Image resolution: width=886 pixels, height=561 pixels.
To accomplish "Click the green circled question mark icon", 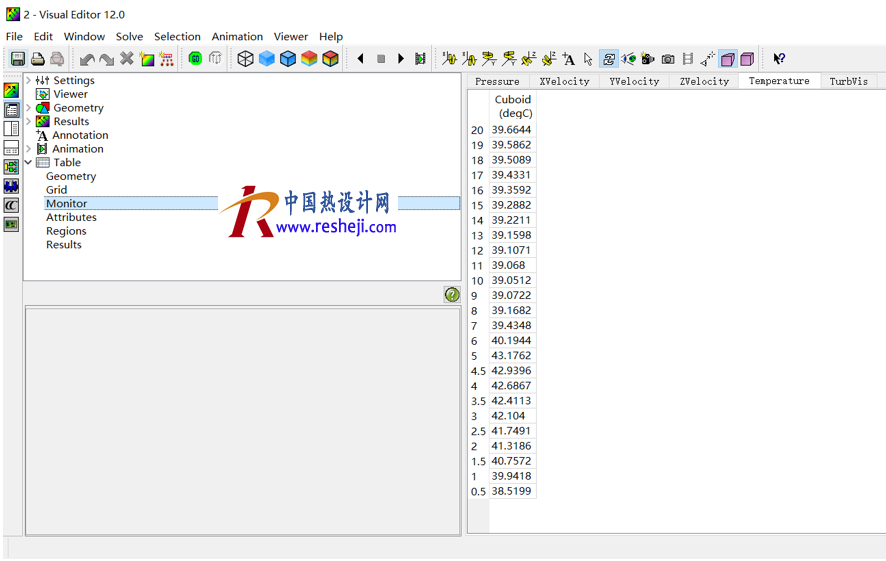I will [452, 294].
